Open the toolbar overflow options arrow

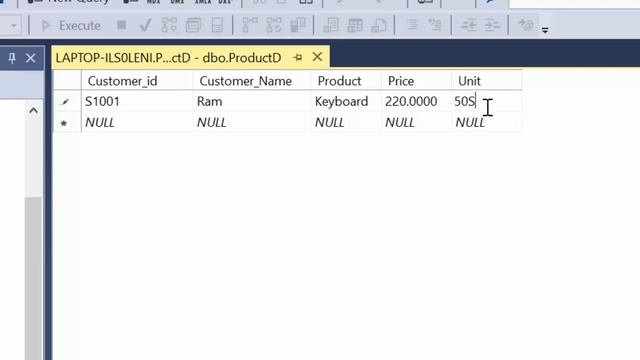coord(545,29)
